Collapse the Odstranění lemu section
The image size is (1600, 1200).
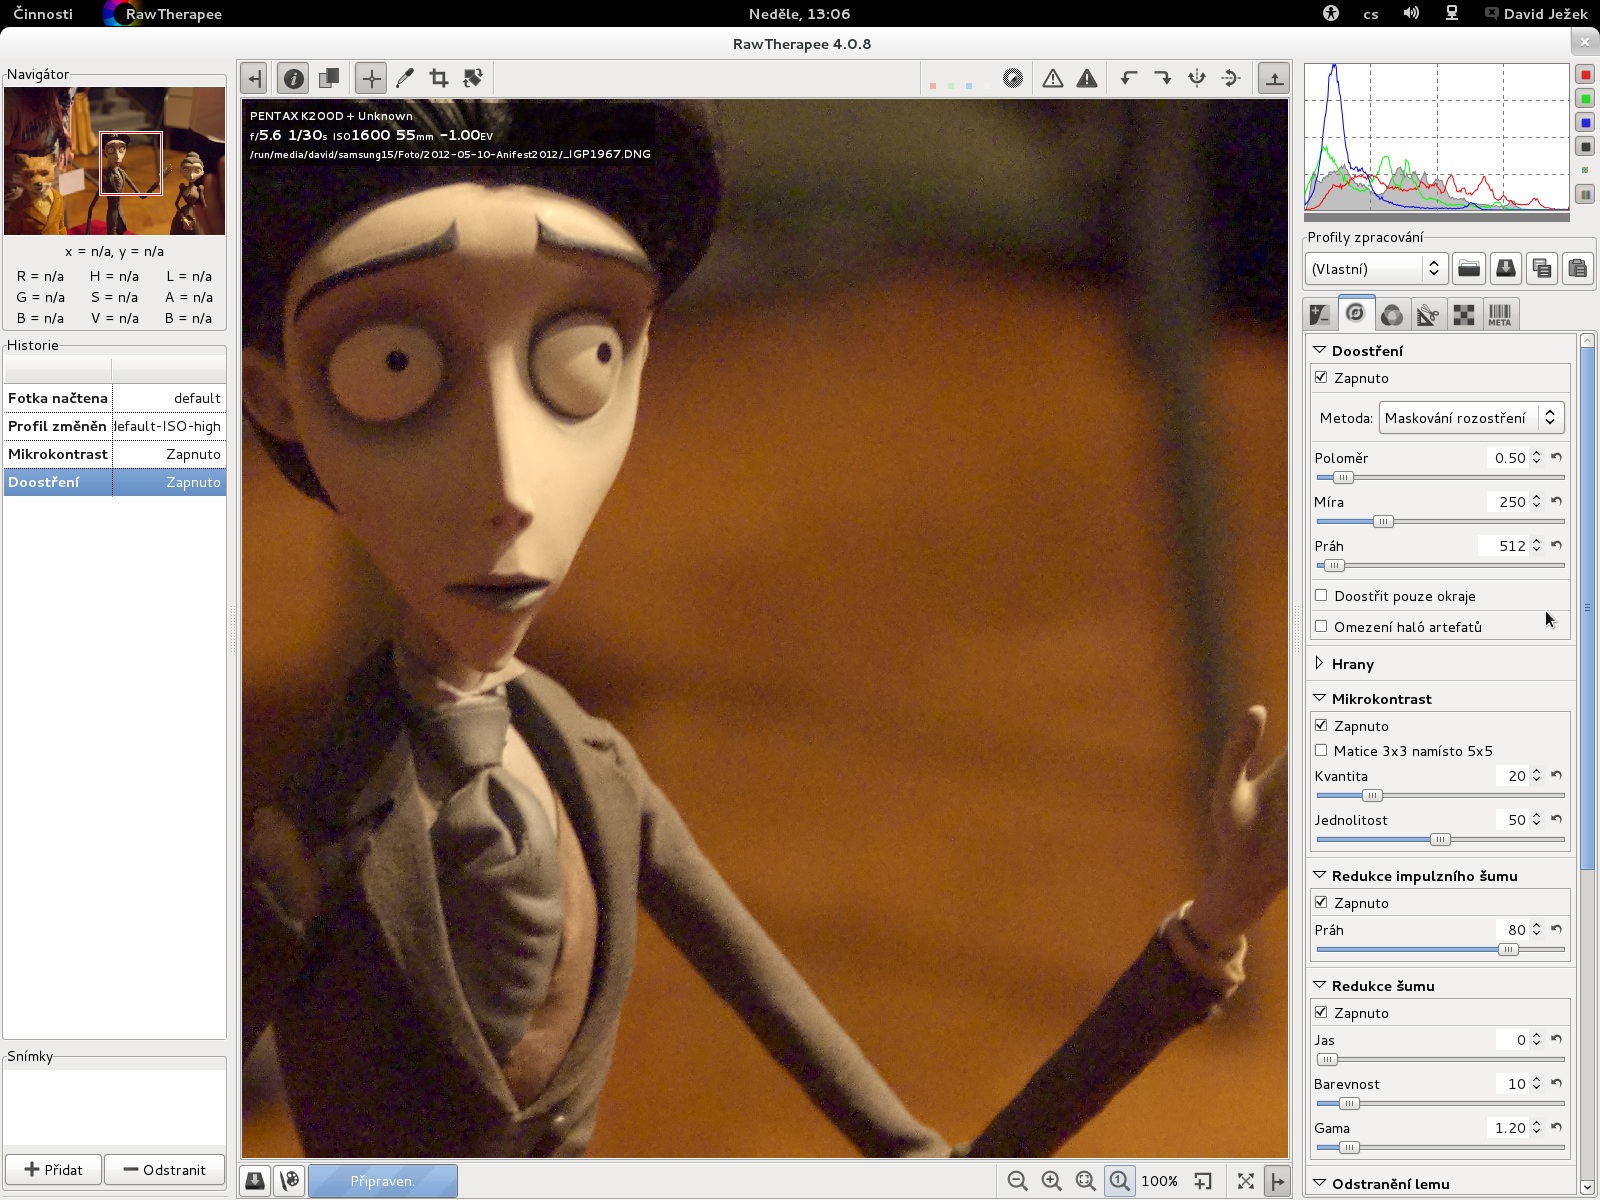1320,1183
